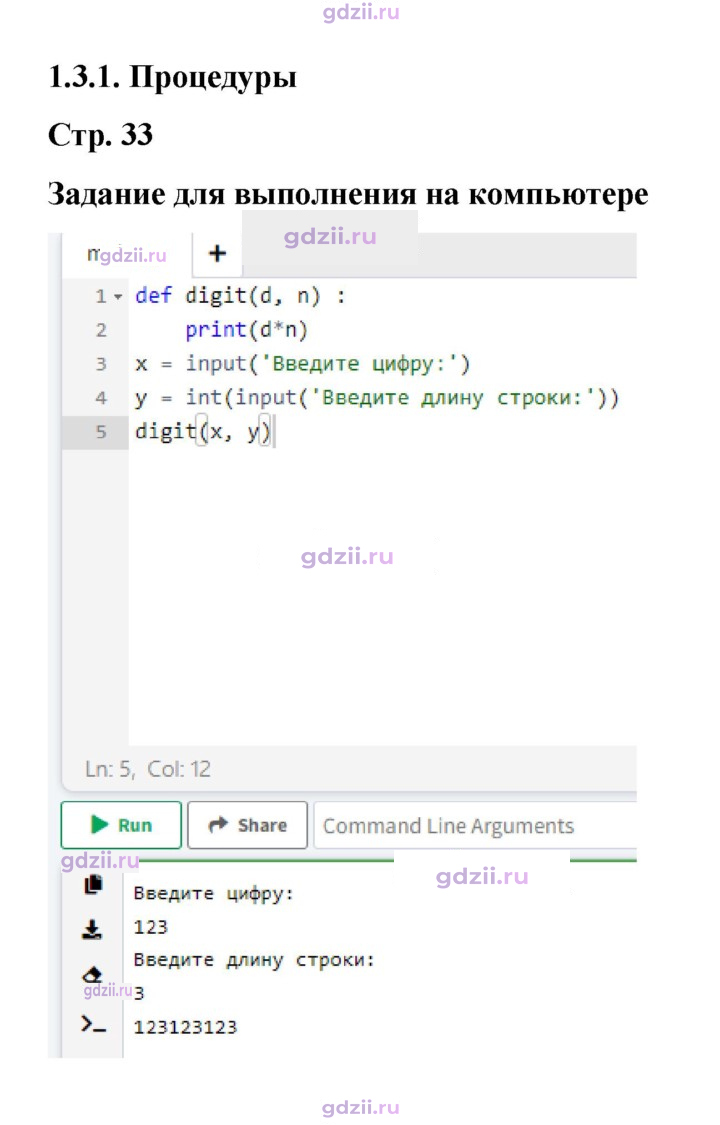720x1125 pixels.
Task: Copy output with the clipboard icon
Action: pos(93,885)
